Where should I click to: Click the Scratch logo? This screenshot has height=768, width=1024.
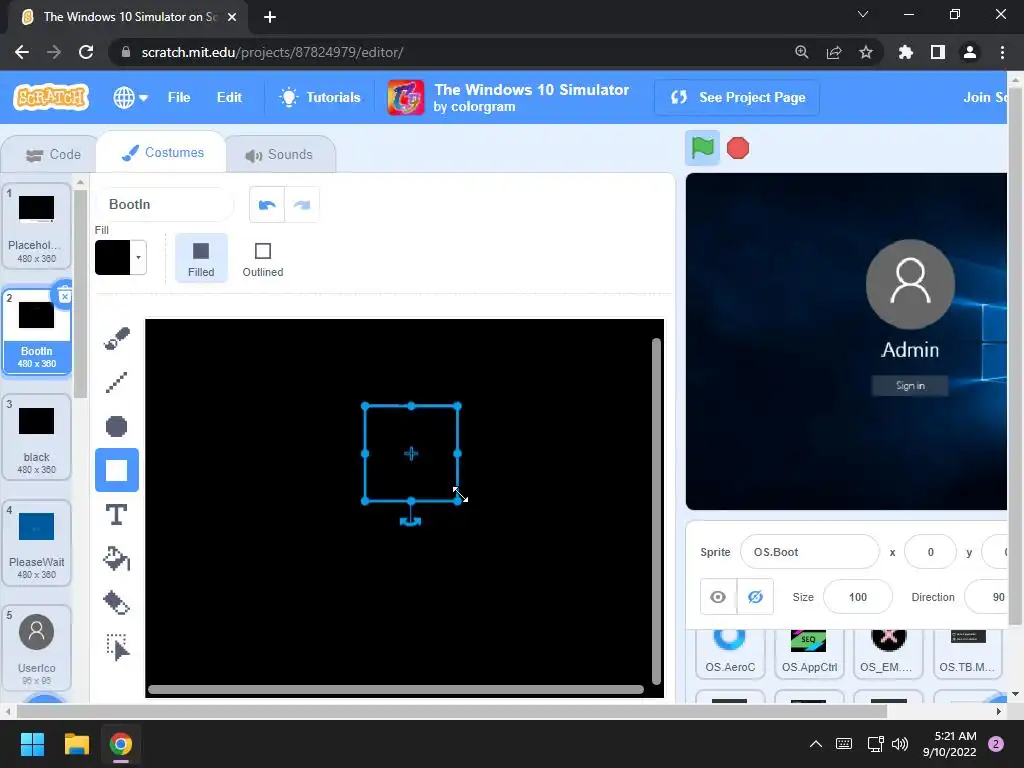[51, 97]
